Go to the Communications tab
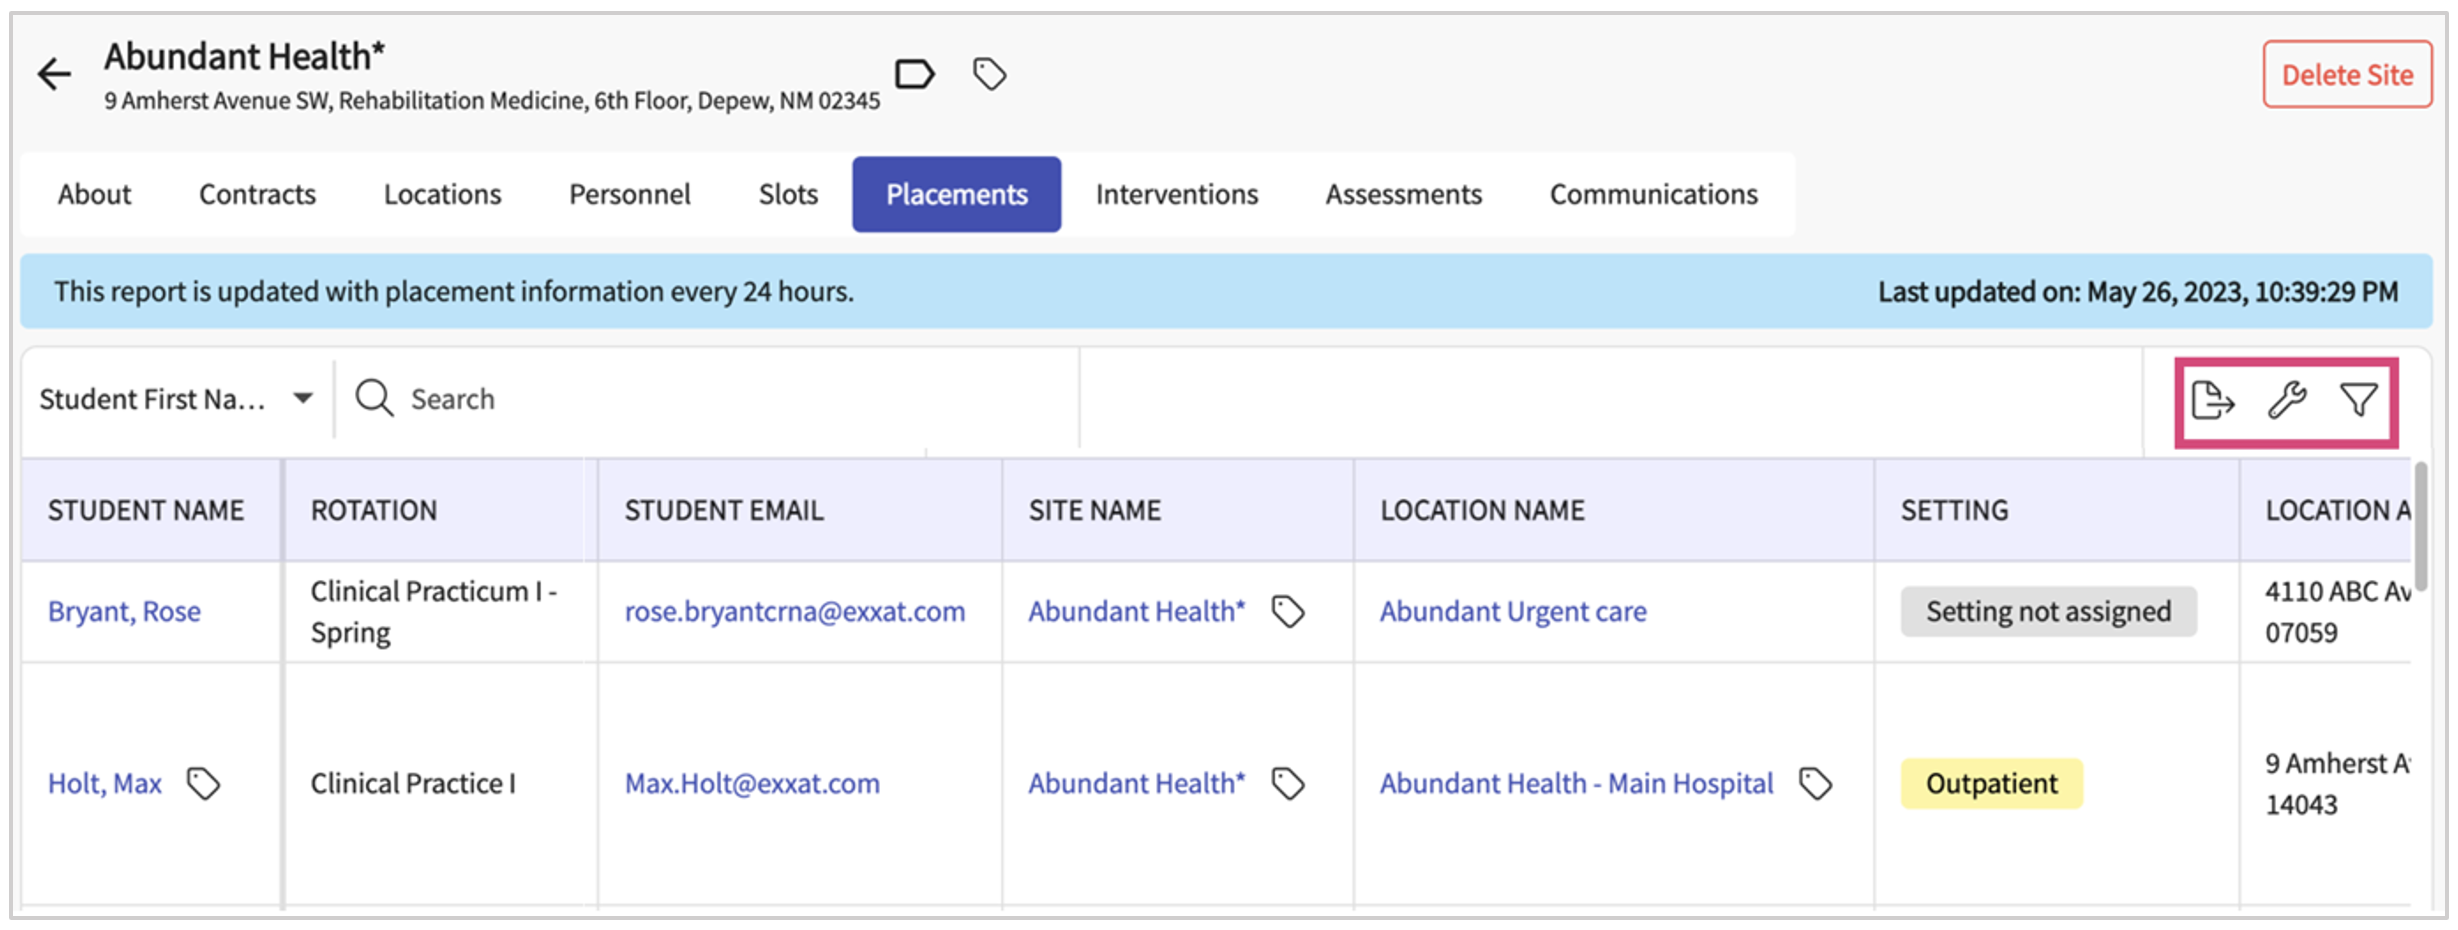Image resolution: width=2458 pixels, height=930 pixels. [x=1653, y=194]
